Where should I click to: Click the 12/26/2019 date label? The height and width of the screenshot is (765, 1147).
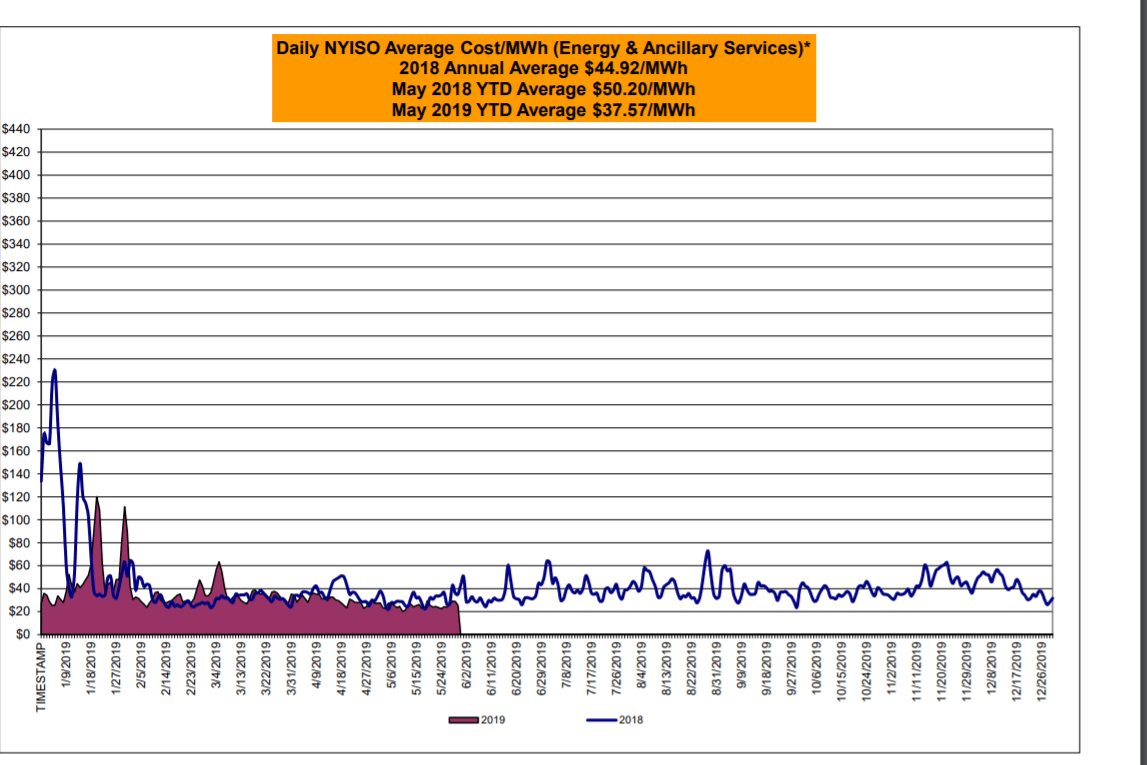coord(1045,671)
